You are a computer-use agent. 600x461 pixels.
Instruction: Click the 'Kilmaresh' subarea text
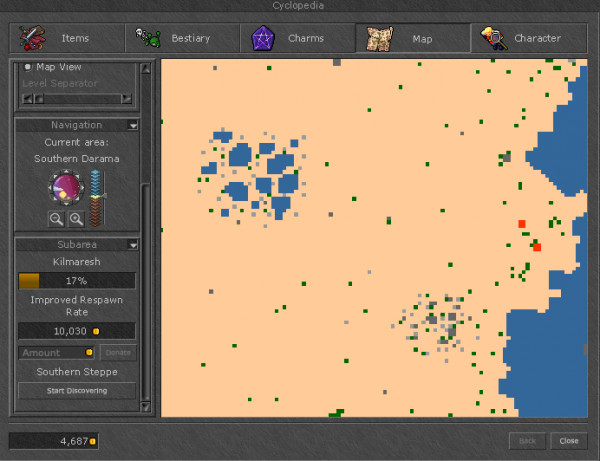[x=77, y=262]
